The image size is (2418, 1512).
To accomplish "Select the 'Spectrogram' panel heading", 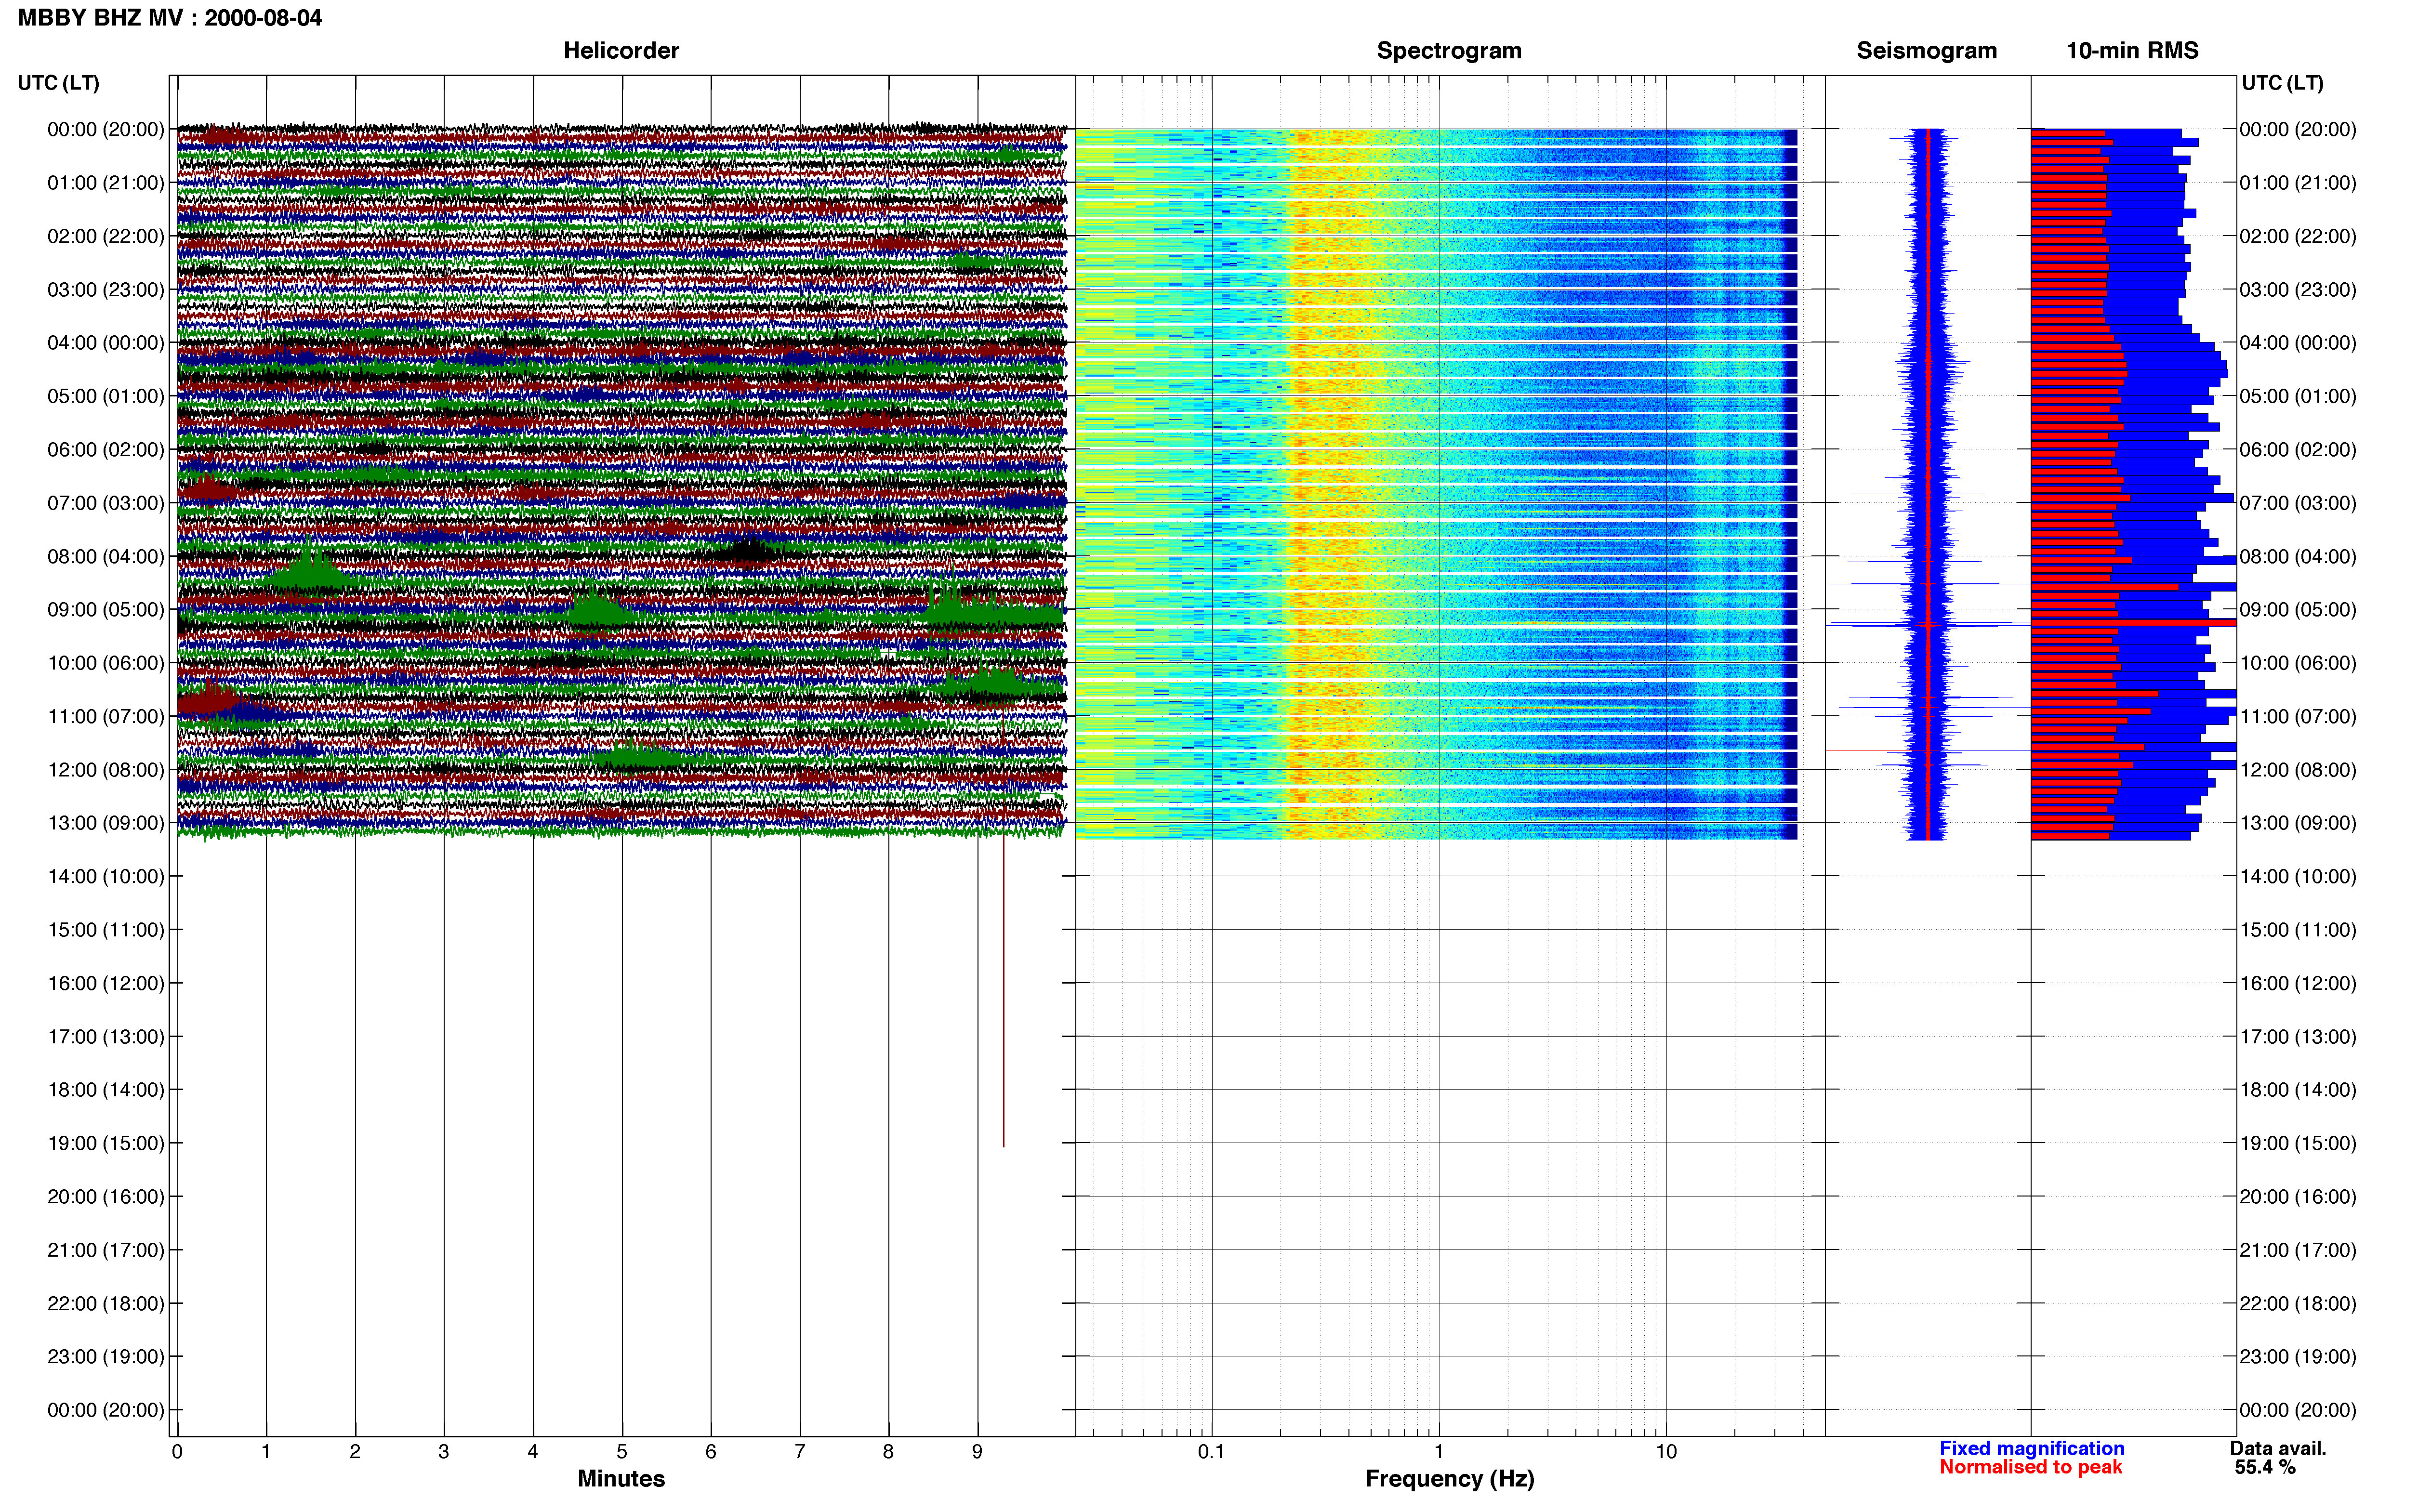I will [1449, 51].
